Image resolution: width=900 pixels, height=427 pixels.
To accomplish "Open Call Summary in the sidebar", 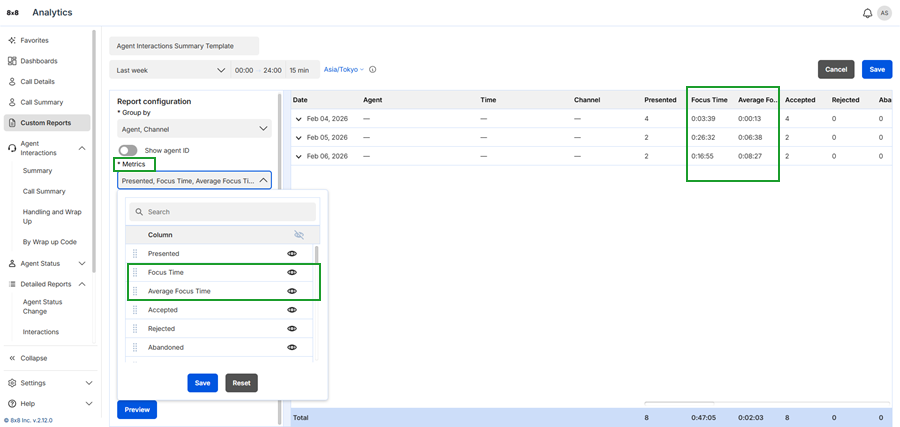I will tap(42, 102).
